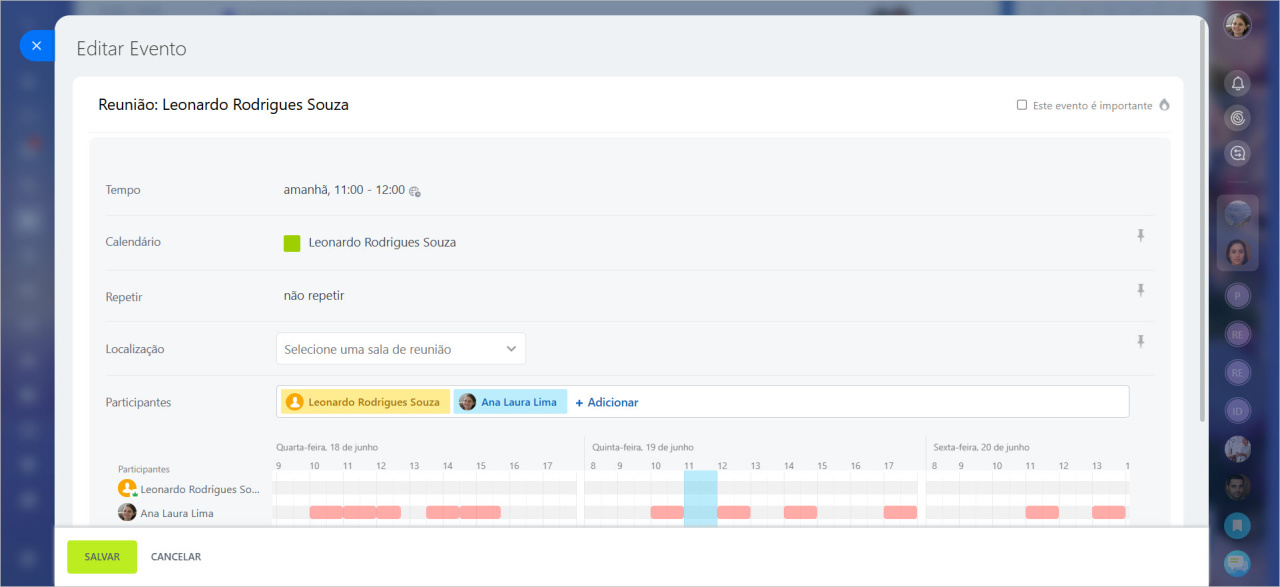Click '+ Adicionar' to add a participant

point(607,402)
